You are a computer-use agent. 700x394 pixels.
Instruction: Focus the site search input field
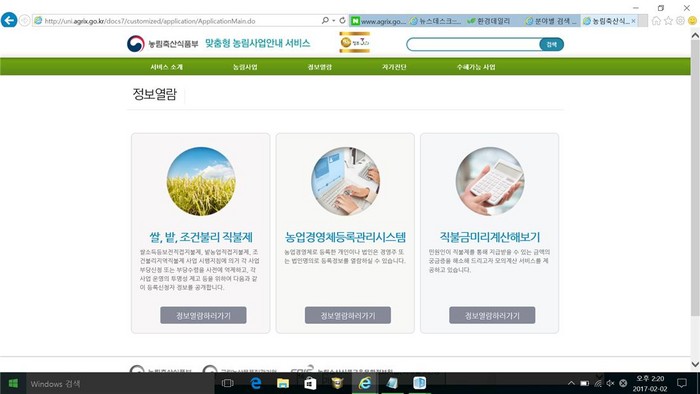click(x=473, y=44)
